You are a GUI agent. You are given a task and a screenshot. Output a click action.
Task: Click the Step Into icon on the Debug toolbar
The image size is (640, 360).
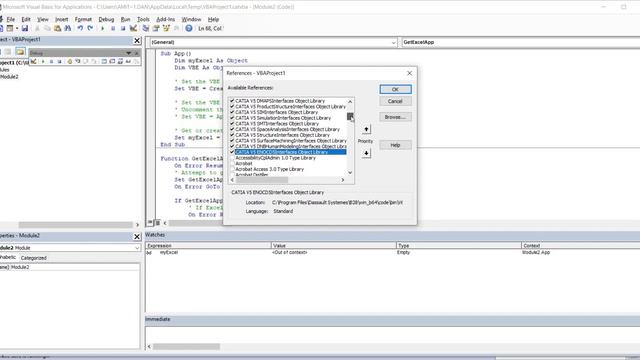pos(78,61)
